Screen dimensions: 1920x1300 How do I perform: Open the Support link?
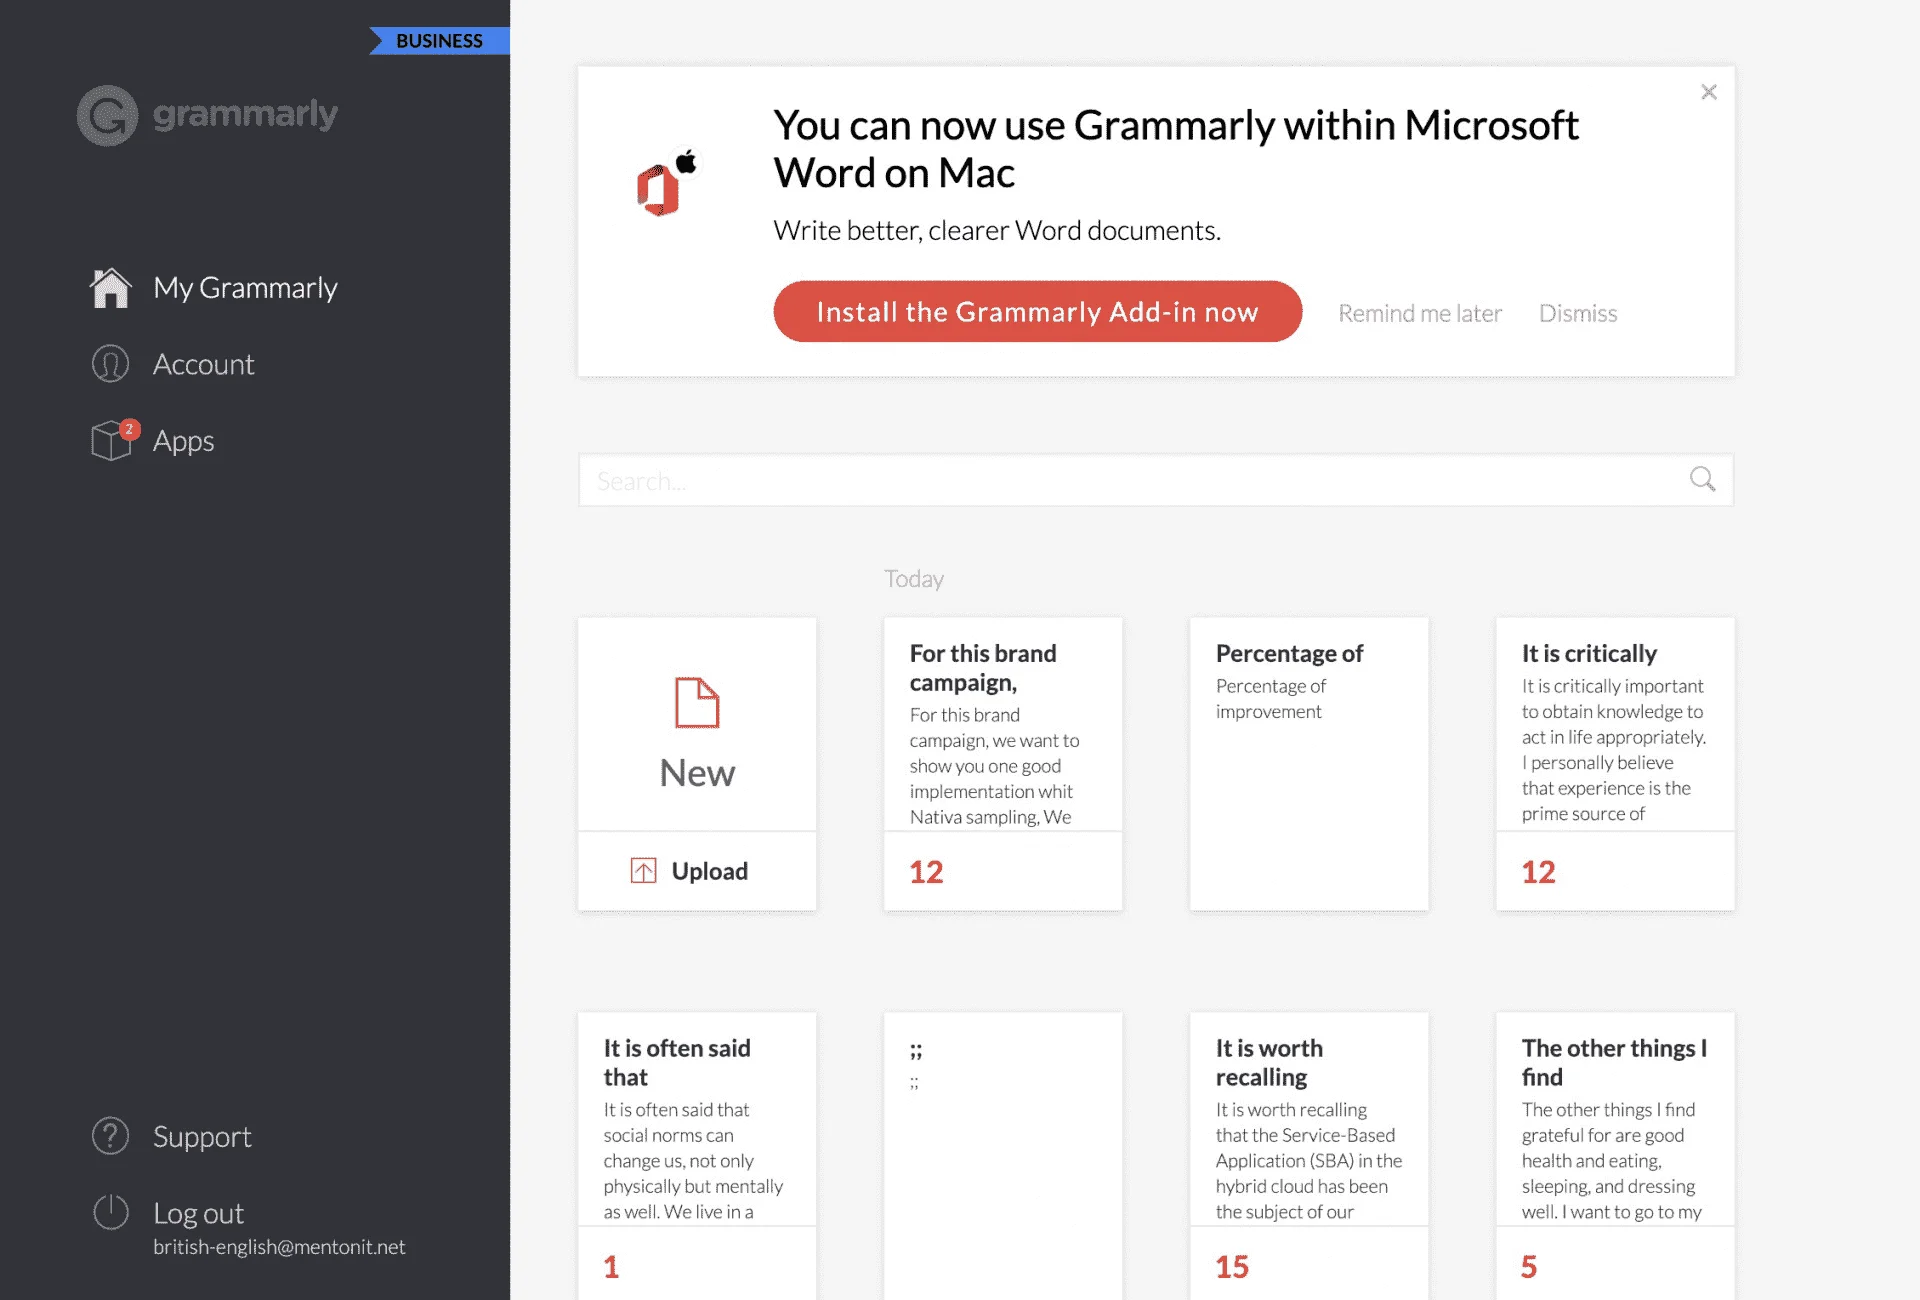202,1137
